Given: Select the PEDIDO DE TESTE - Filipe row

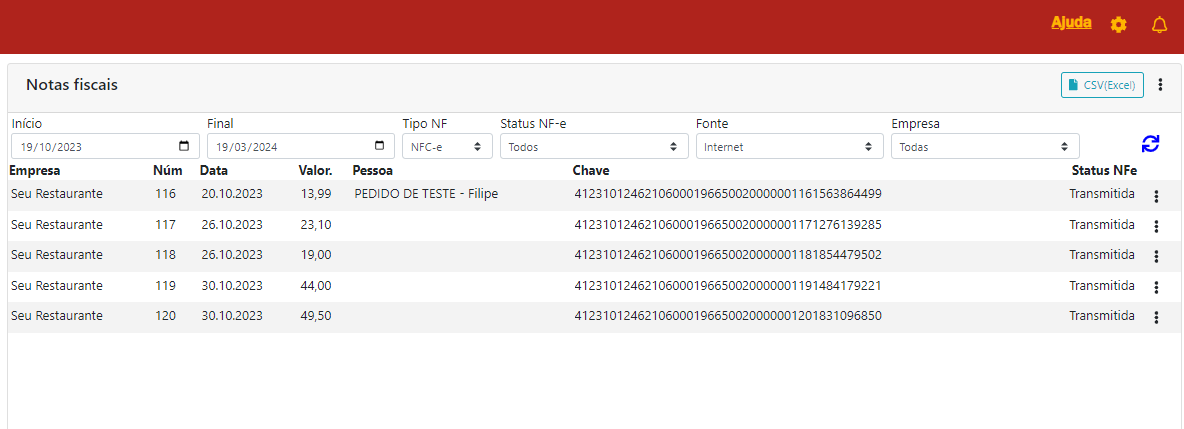Looking at the screenshot, I should click(426, 194).
